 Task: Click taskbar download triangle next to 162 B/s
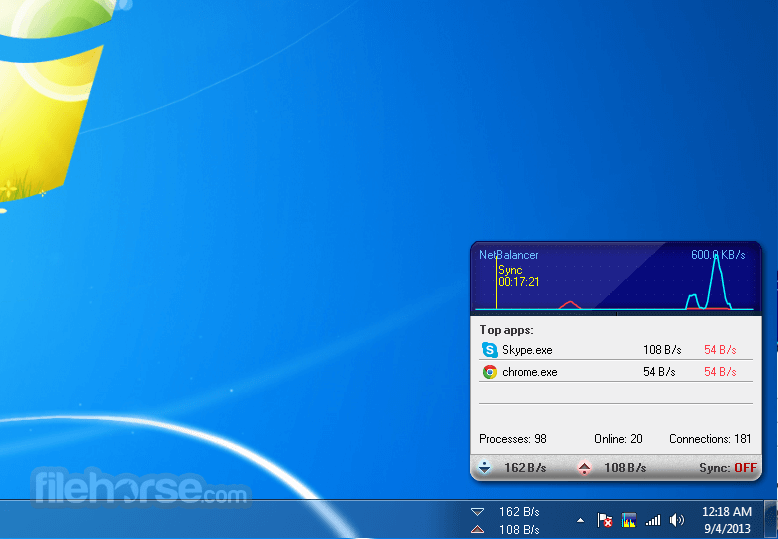click(477, 512)
